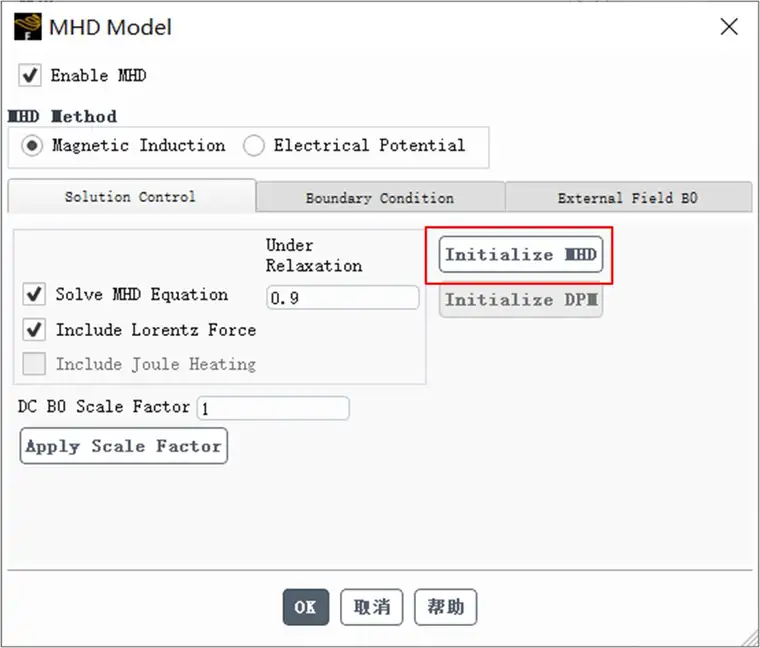The image size is (760, 648).
Task: Close the MHD Model dialog
Action: (729, 27)
